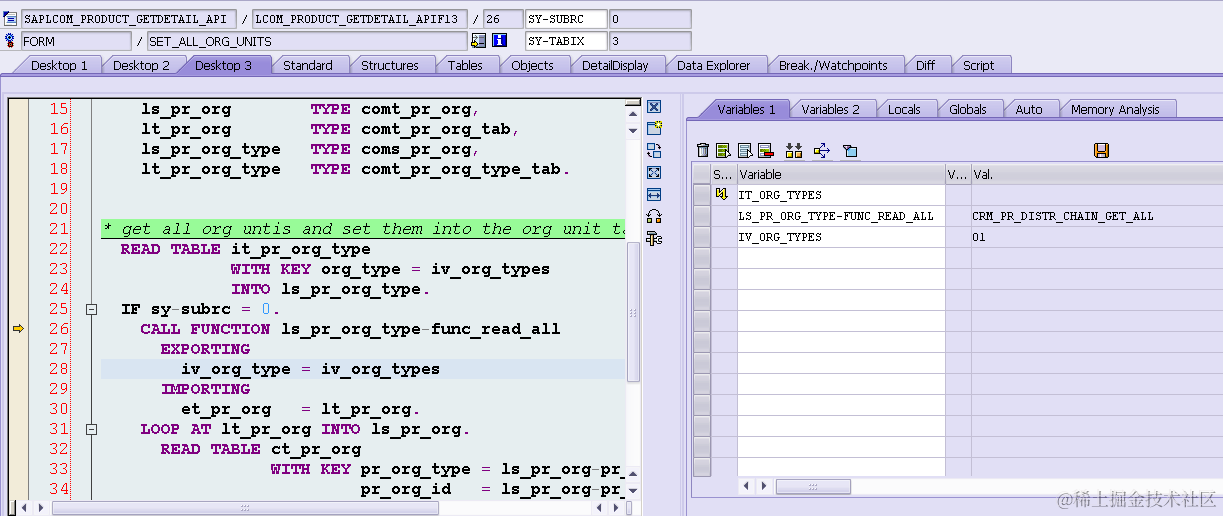The width and height of the screenshot is (1223, 516).
Task: Switch to the Locals tab
Action: (904, 109)
